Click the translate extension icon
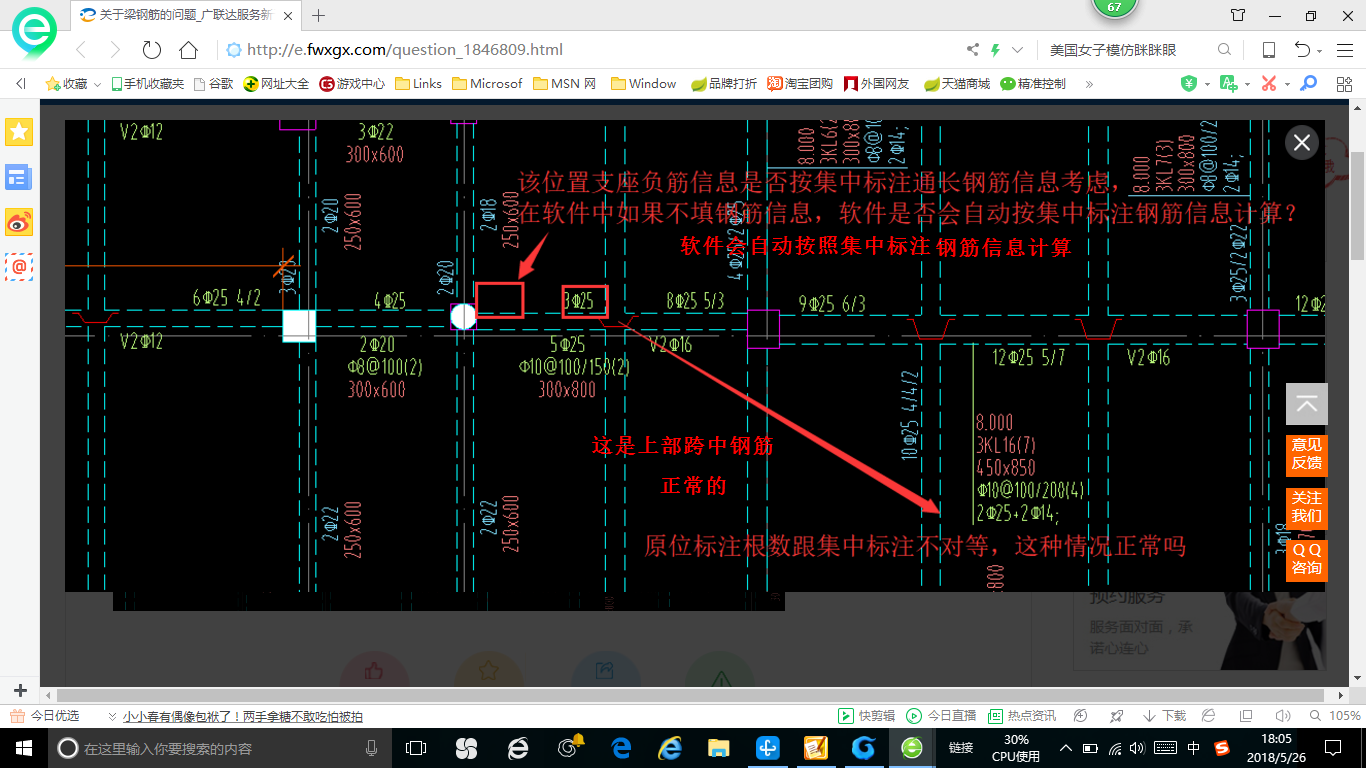The height and width of the screenshot is (768, 1366). (x=1229, y=84)
